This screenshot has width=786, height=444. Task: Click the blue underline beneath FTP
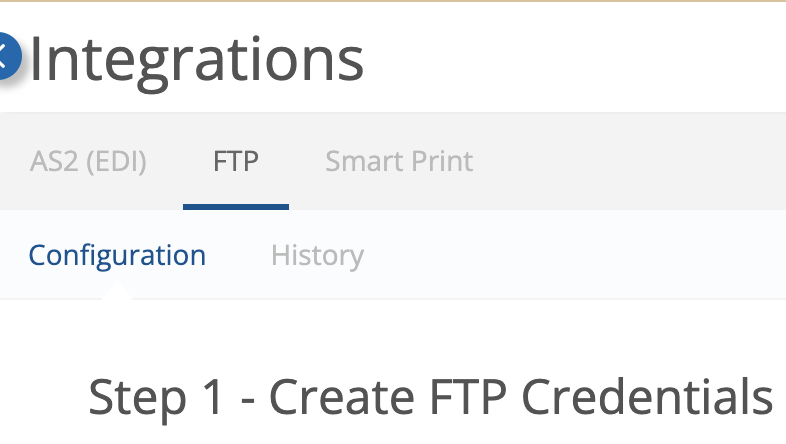(236, 207)
